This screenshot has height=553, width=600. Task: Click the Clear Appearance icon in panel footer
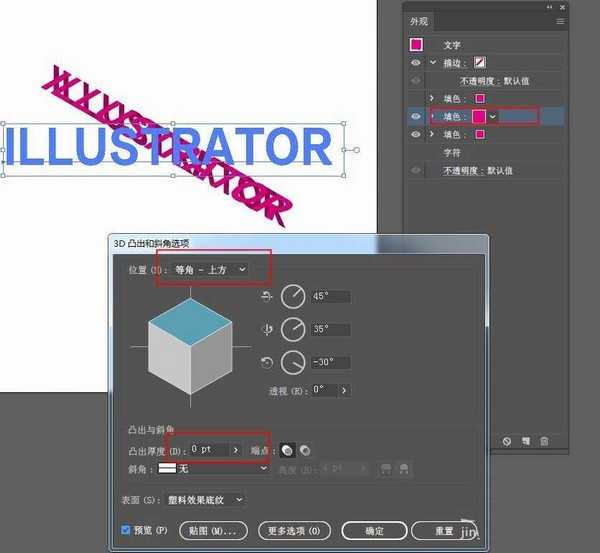coord(507,441)
